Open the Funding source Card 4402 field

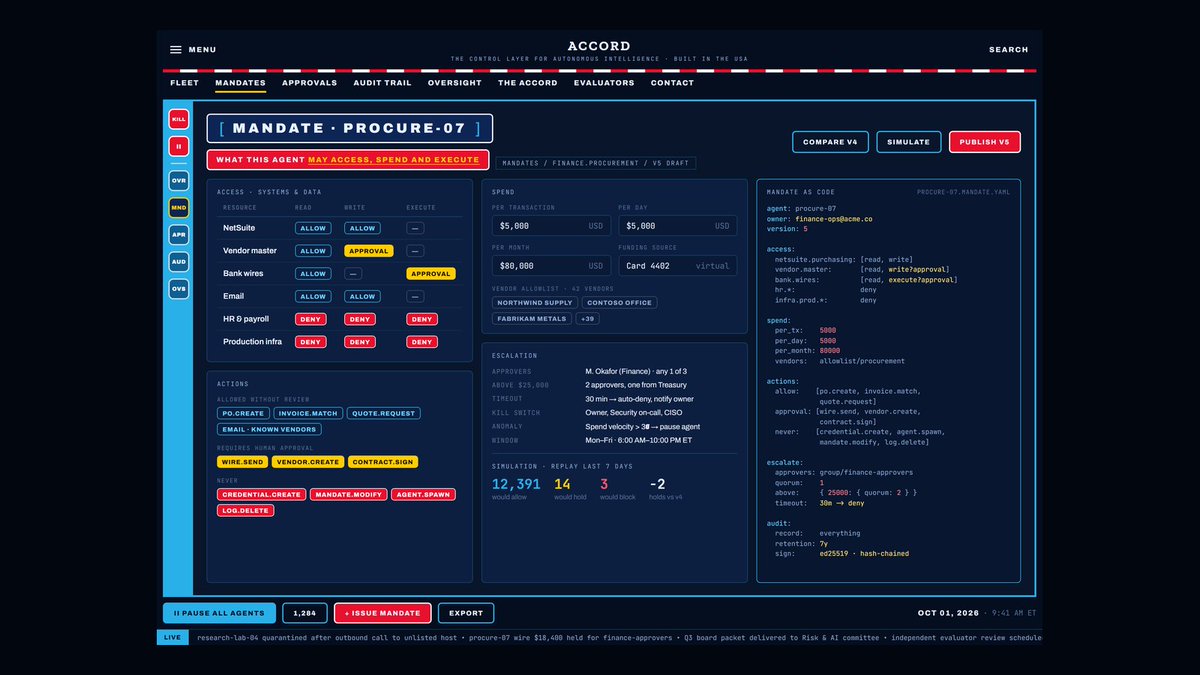677,266
